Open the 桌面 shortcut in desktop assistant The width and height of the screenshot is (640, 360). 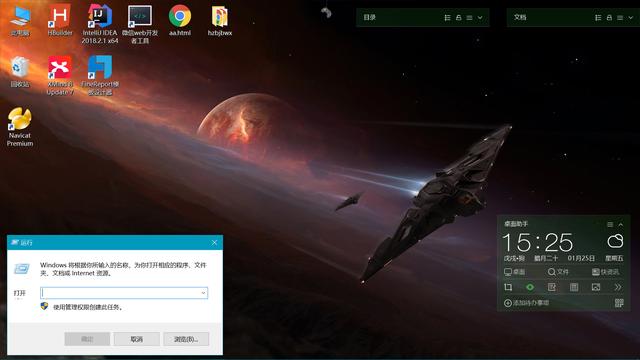515,272
